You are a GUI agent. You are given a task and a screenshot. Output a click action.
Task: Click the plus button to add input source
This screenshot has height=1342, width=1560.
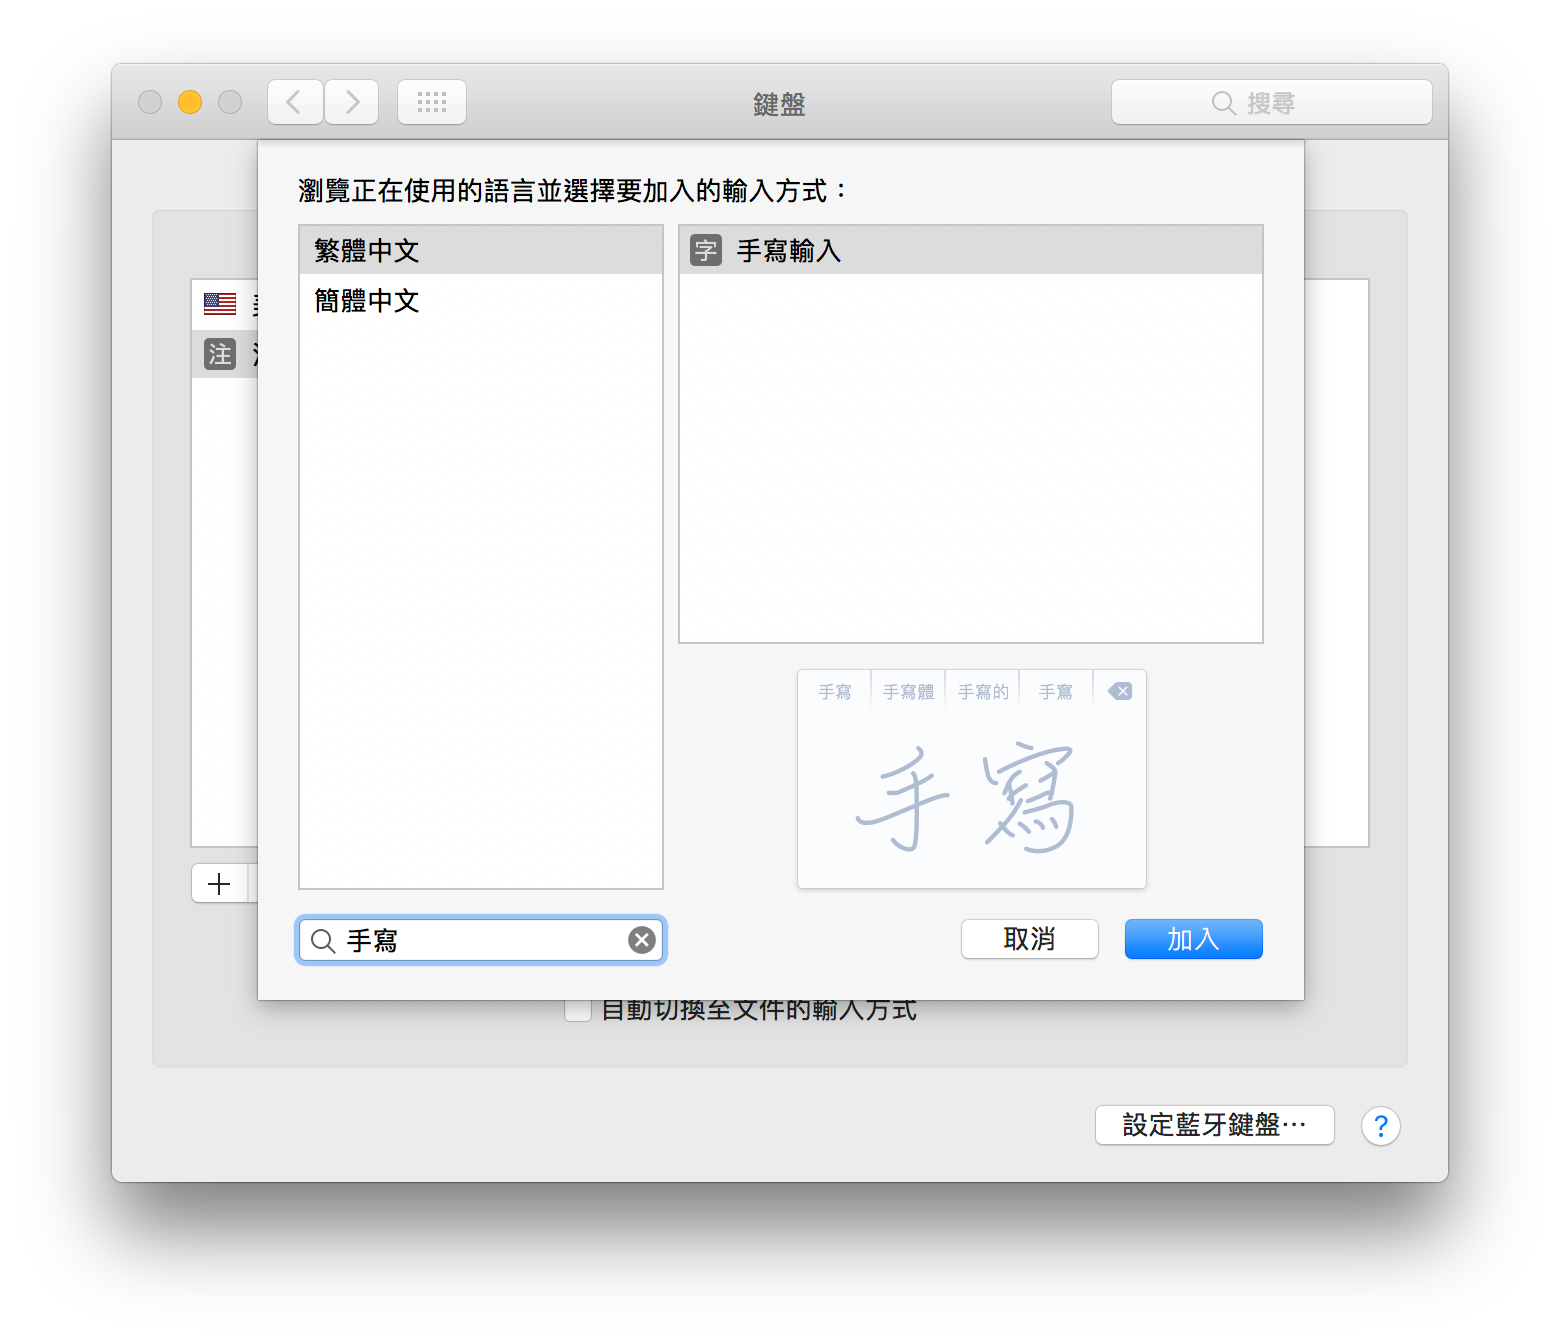219,884
